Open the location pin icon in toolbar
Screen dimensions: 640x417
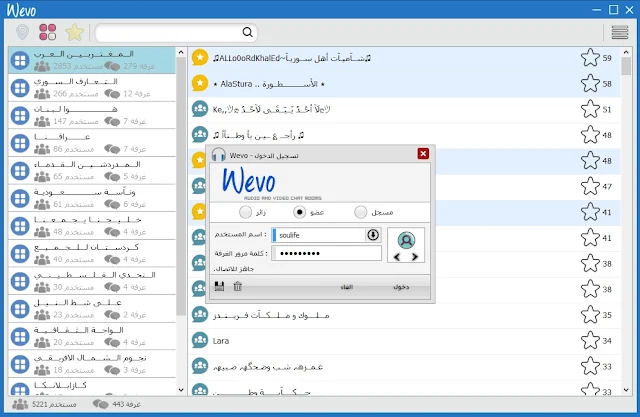coord(22,32)
